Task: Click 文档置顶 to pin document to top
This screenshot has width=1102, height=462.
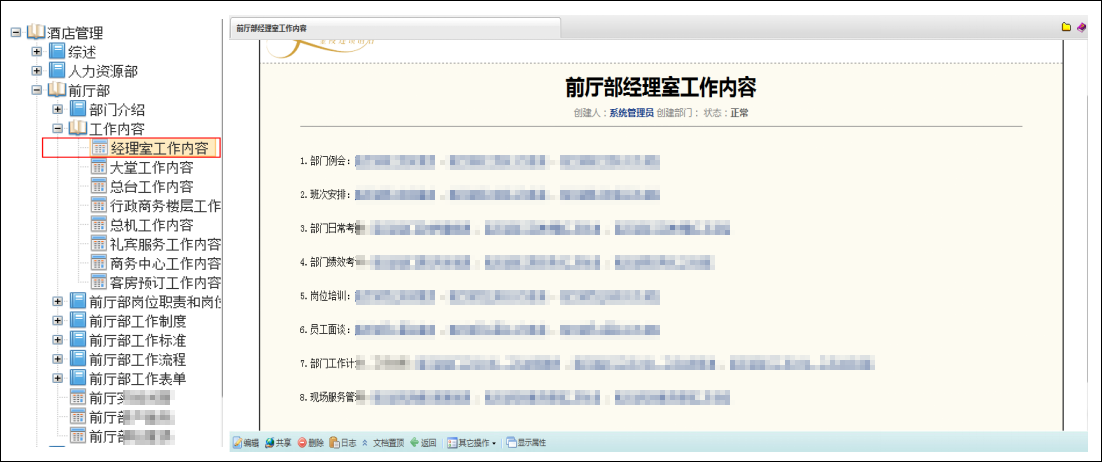Action: 387,442
